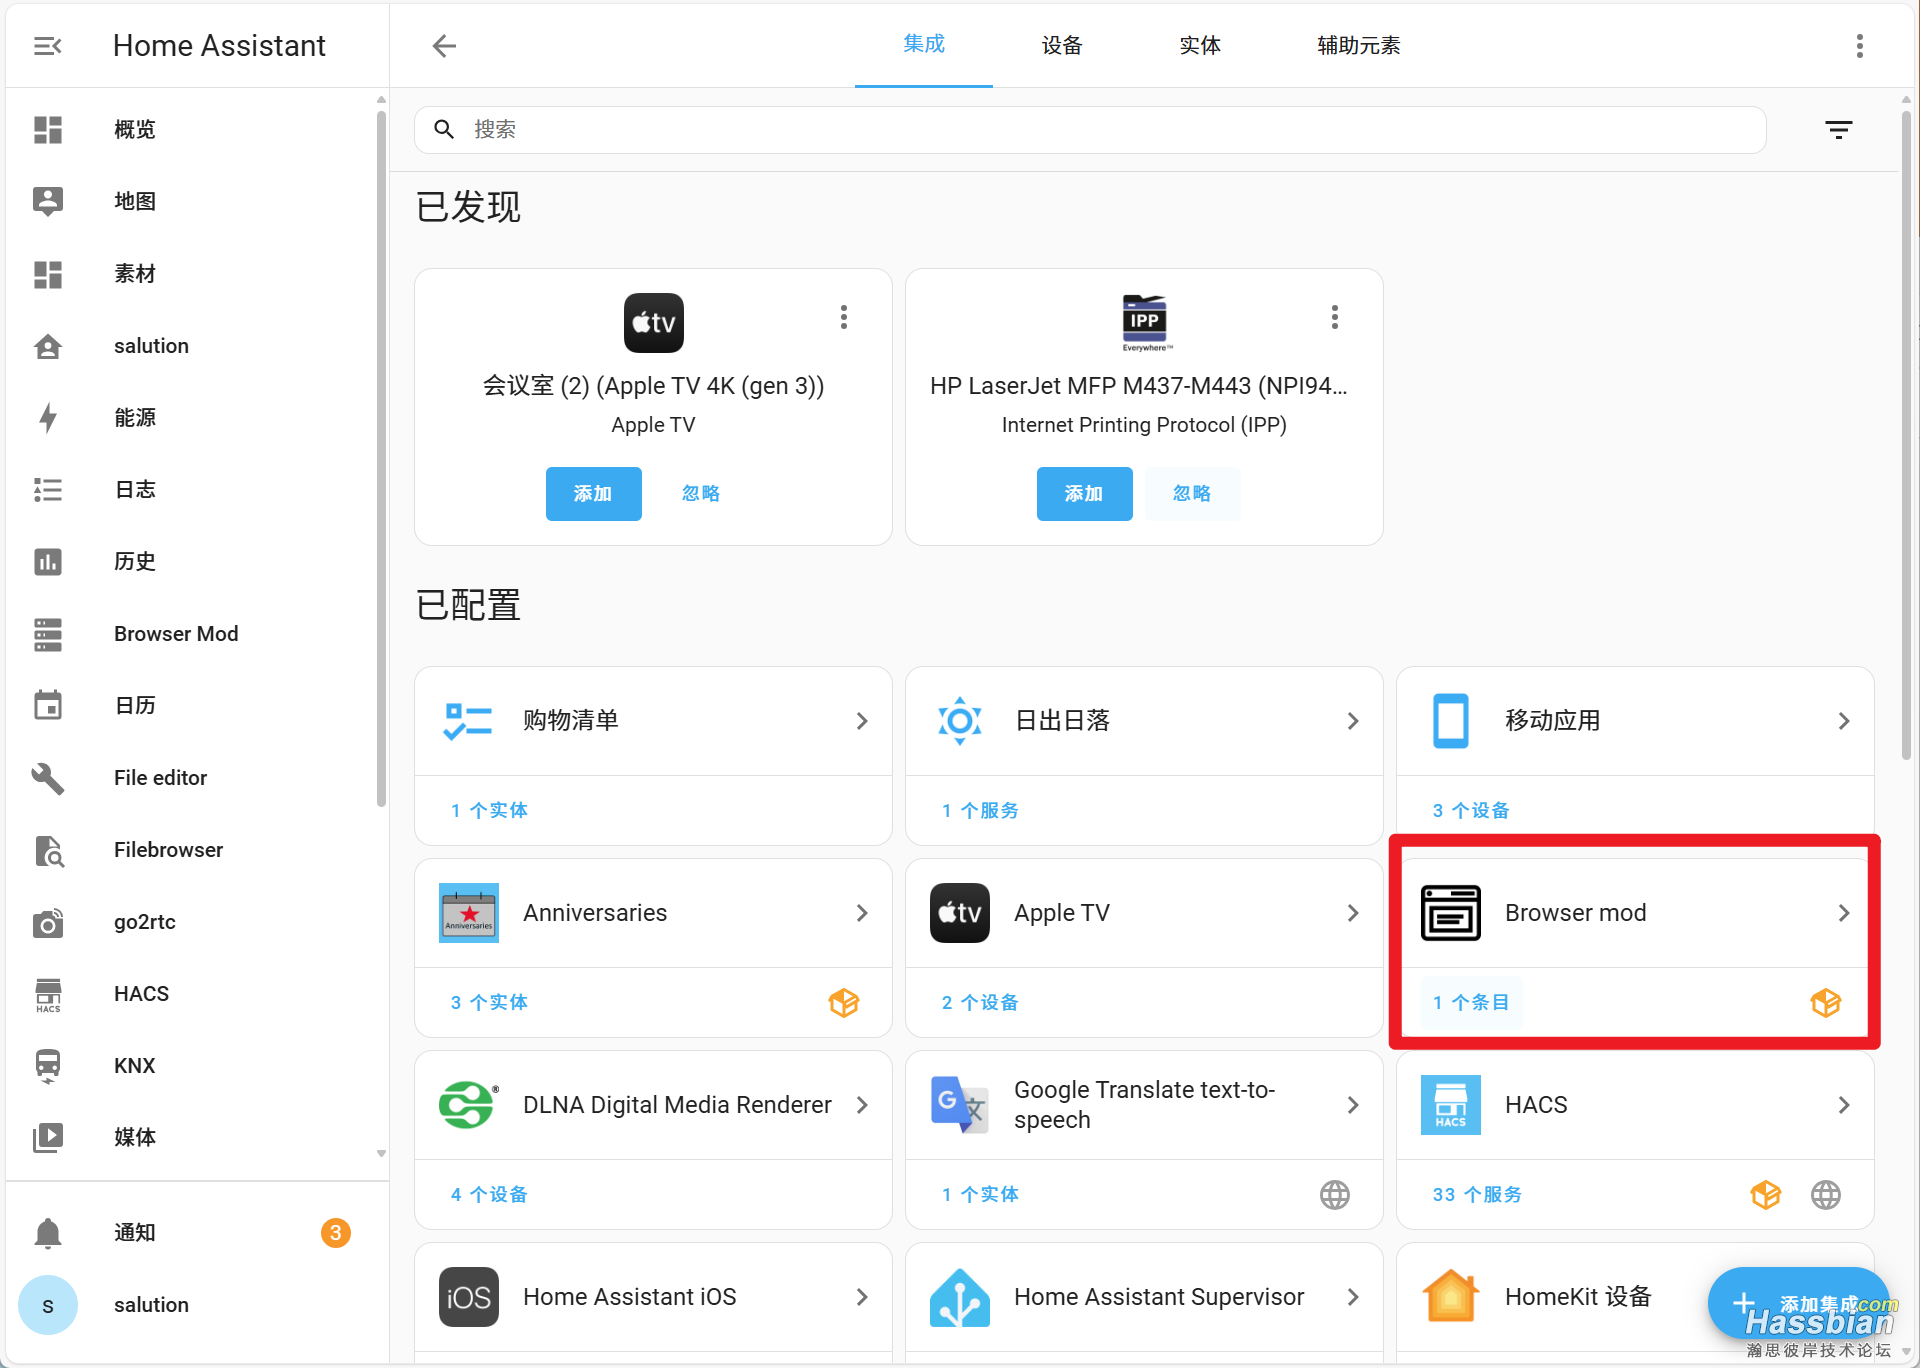Click 添加 for Apple TV 4K

click(x=594, y=494)
